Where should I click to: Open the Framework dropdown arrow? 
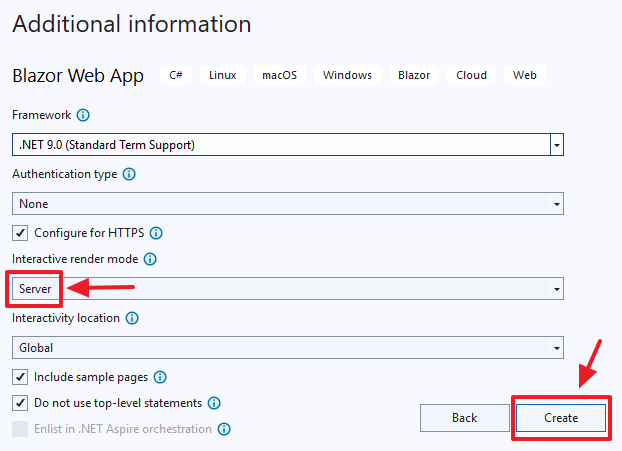coord(557,145)
